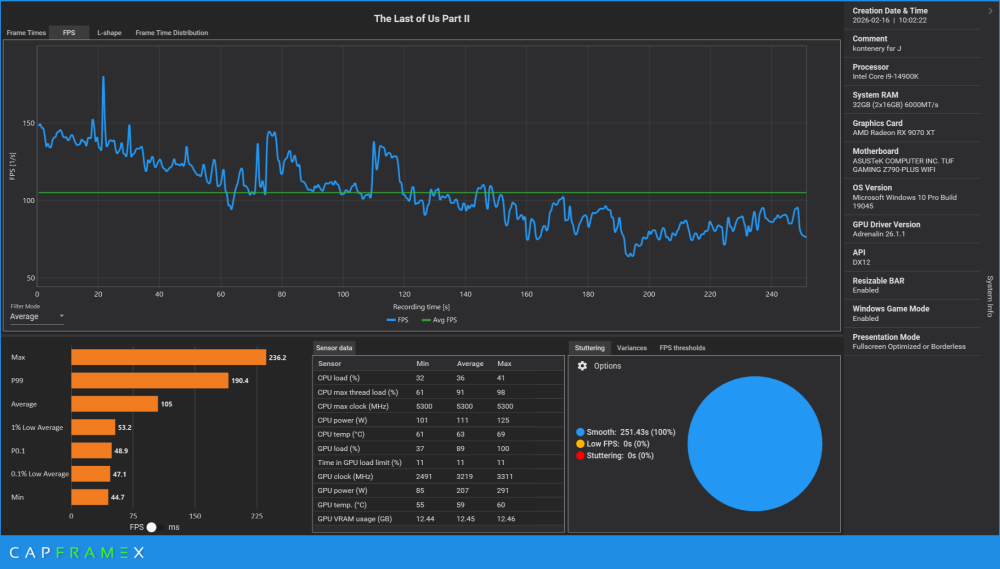Open the L-shape tab
Screen dimensions: 1000x569
click(109, 33)
